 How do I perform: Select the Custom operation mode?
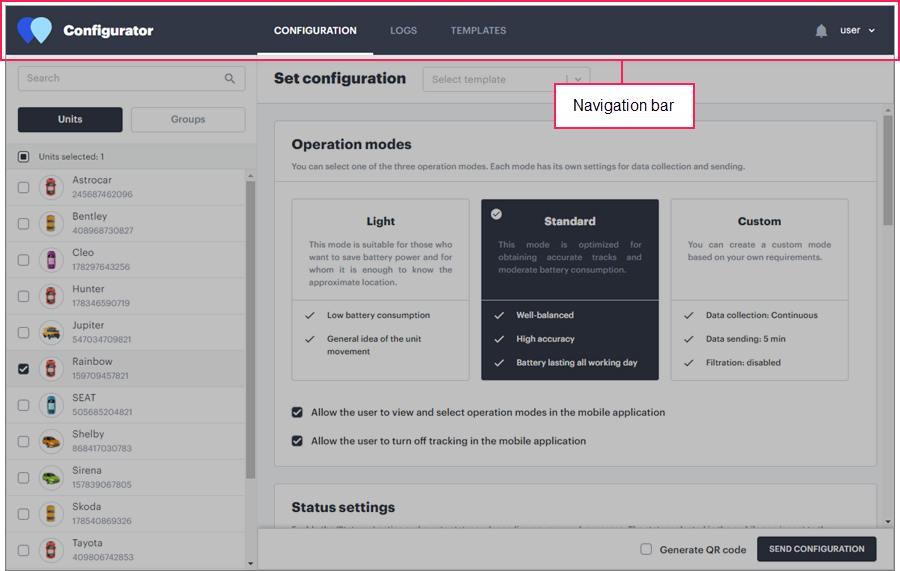tap(759, 290)
